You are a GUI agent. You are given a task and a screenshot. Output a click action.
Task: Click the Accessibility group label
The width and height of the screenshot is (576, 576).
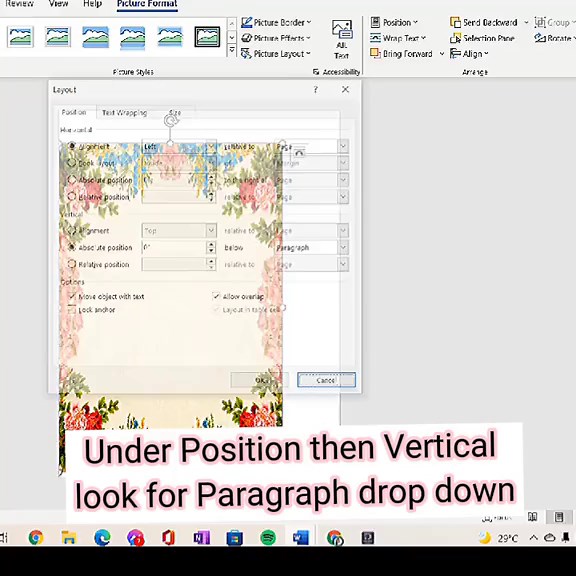(x=342, y=72)
